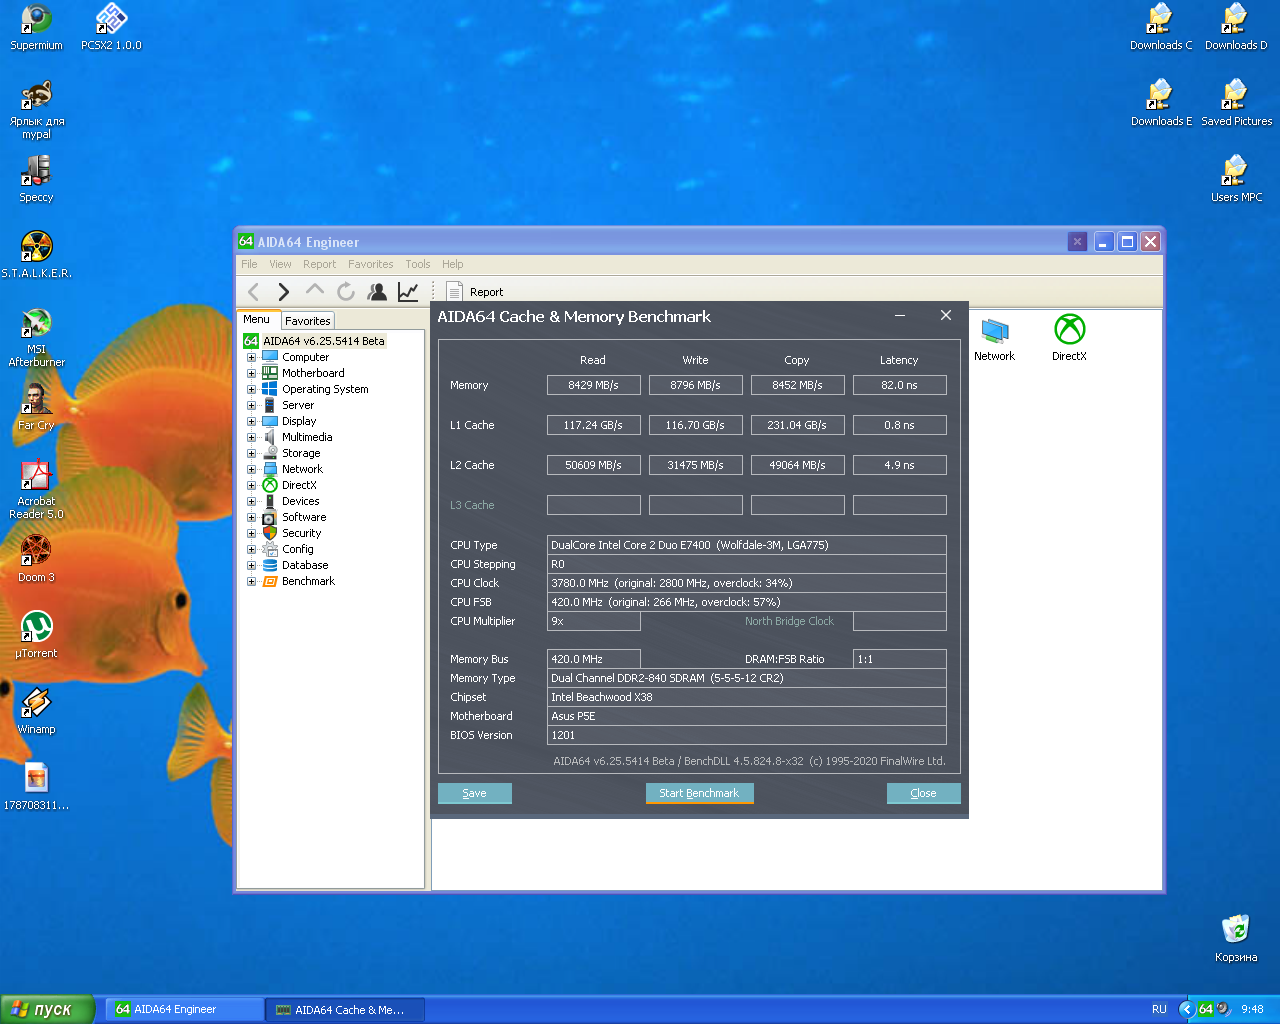
Task: Minimize the Cache & Memory Benchmark dialog
Action: (900, 316)
